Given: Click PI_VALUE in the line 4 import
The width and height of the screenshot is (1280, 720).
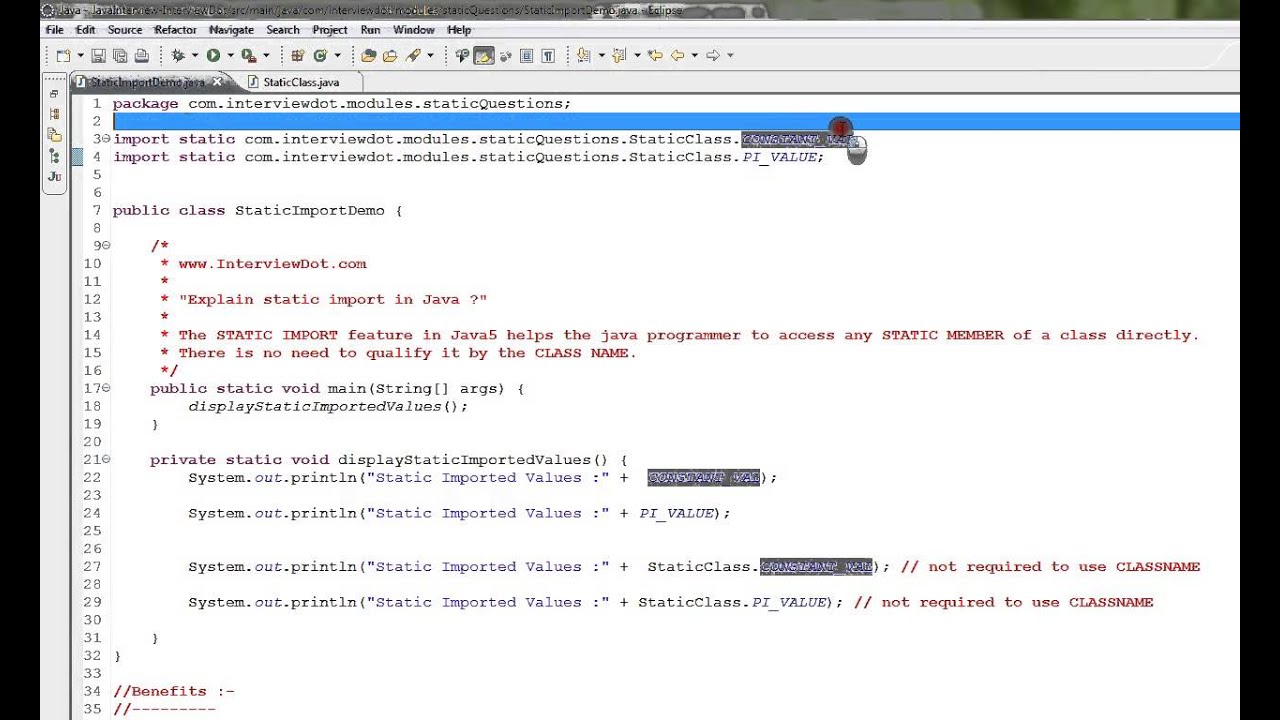Looking at the screenshot, I should pos(780,157).
